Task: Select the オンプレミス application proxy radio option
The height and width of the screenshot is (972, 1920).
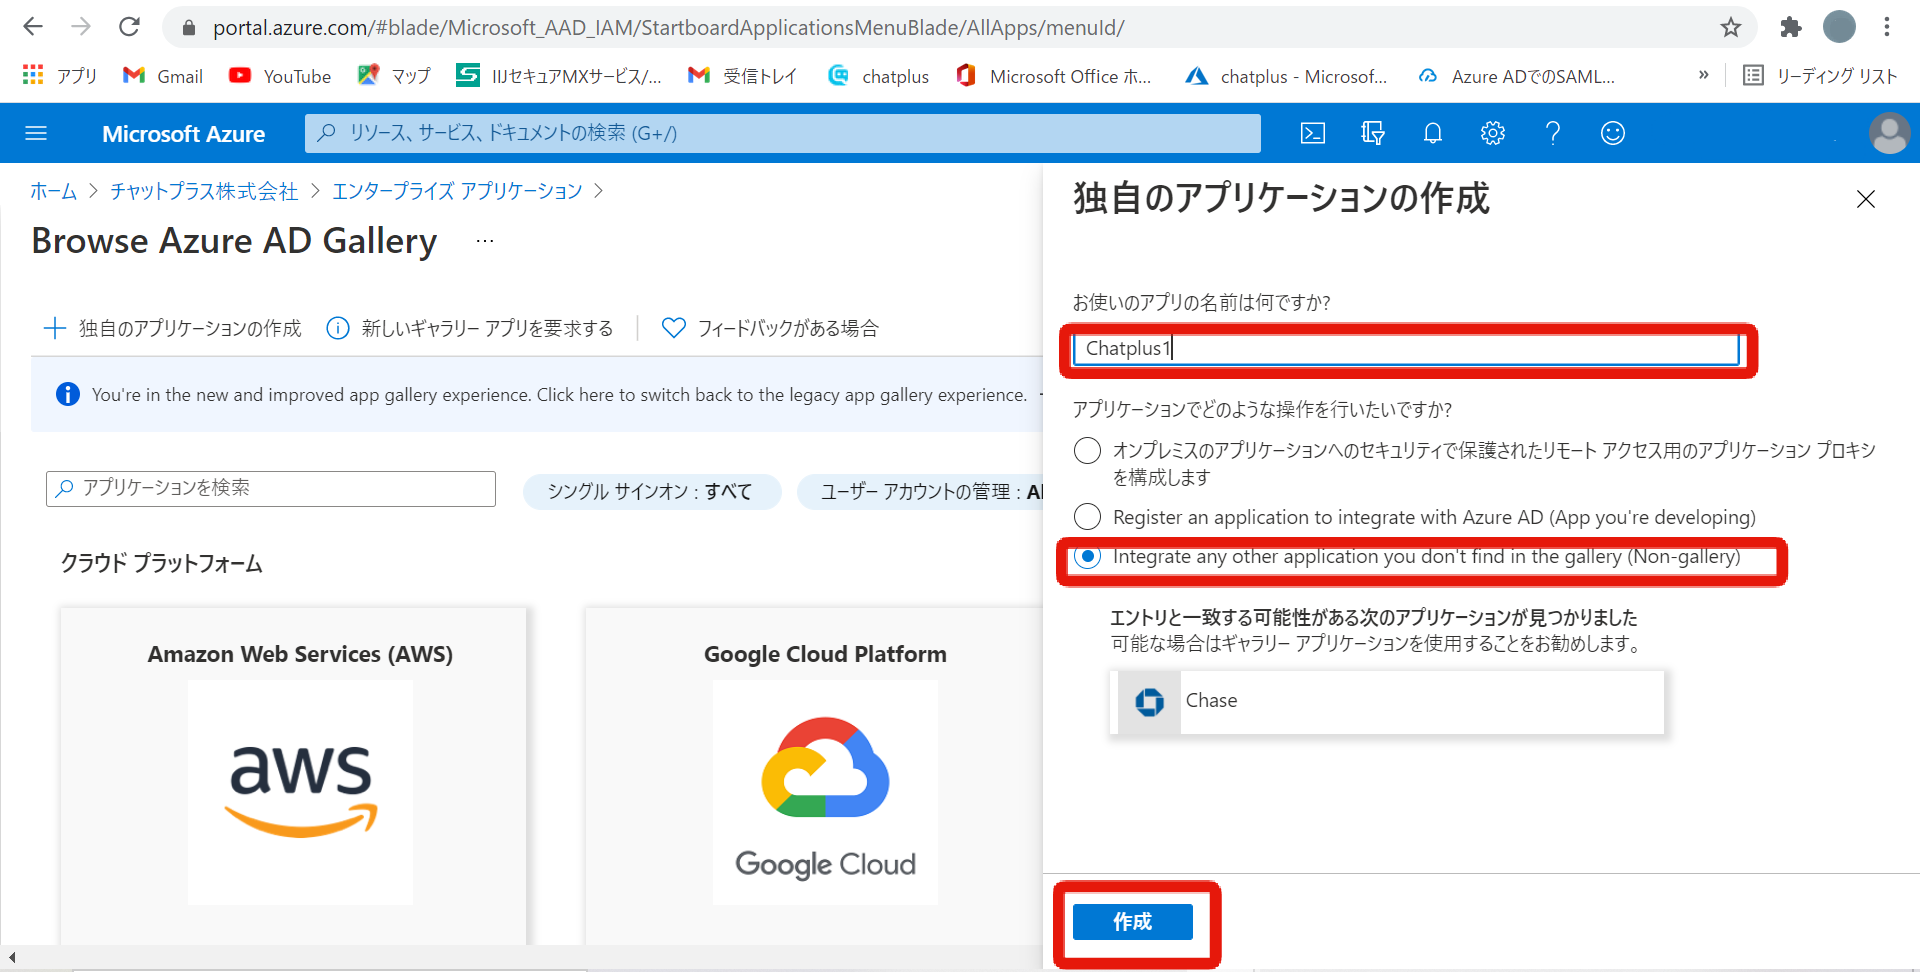Action: pos(1087,451)
